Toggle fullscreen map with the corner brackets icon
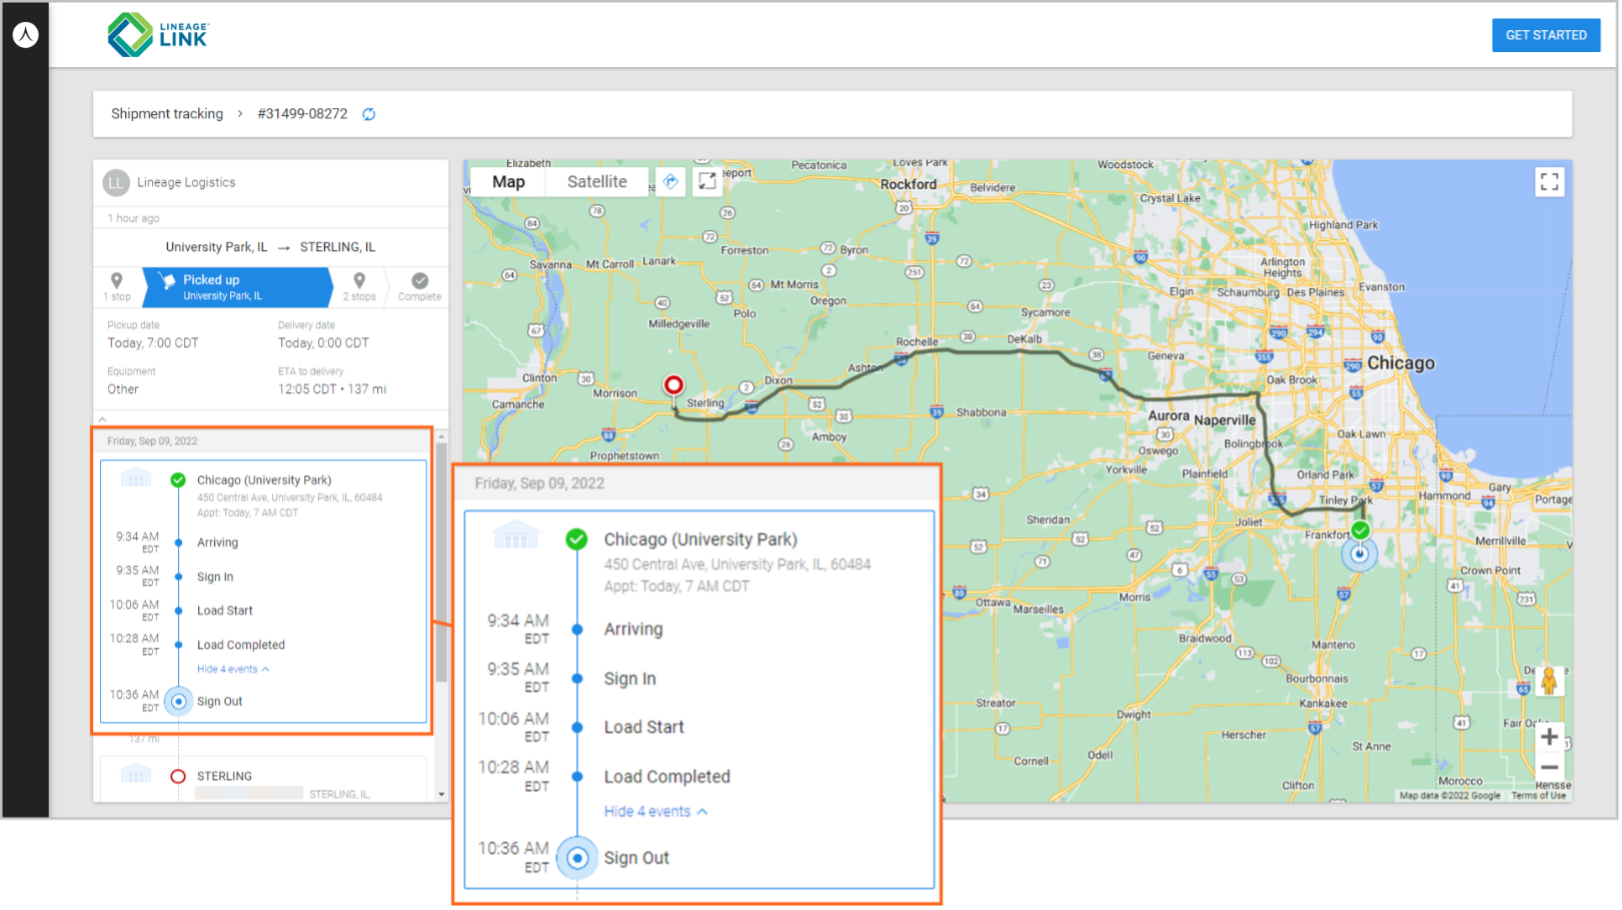This screenshot has width=1622, height=910. tap(1549, 182)
